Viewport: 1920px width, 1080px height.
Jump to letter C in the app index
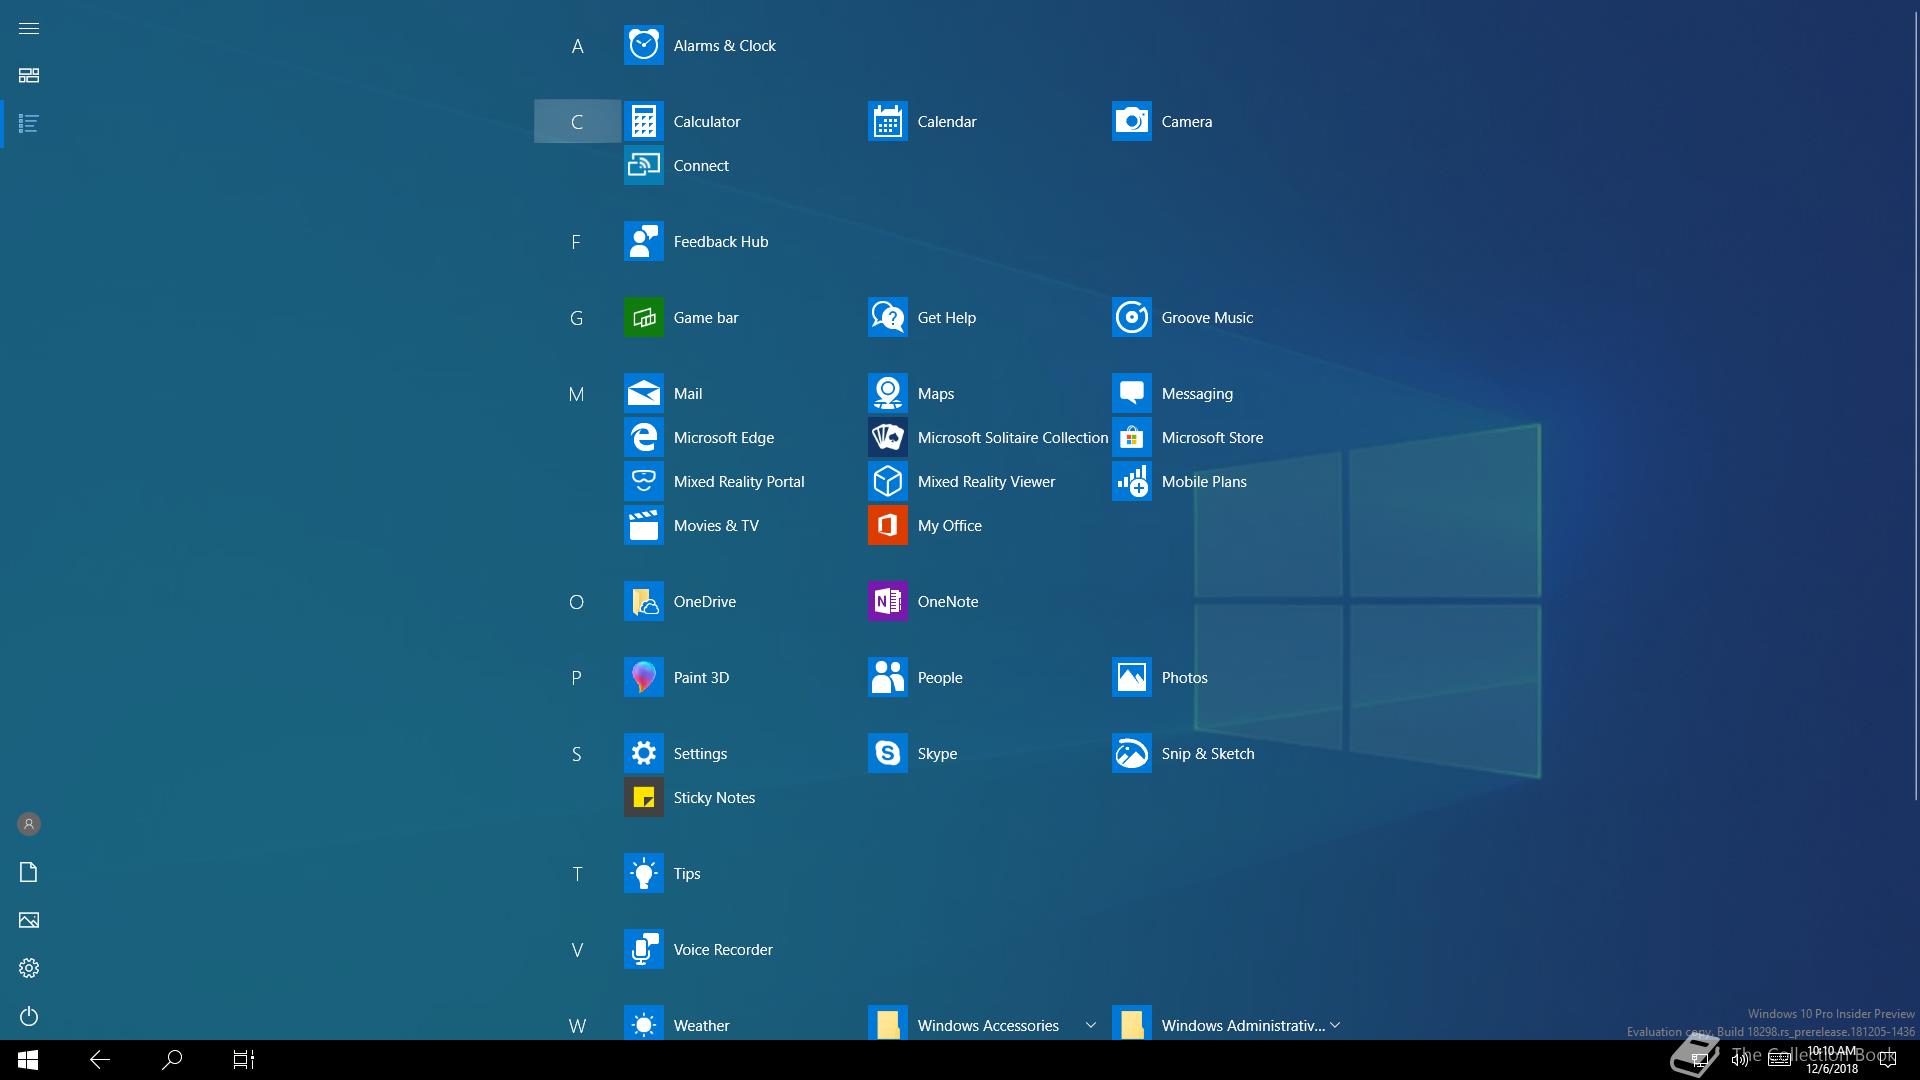coord(577,121)
